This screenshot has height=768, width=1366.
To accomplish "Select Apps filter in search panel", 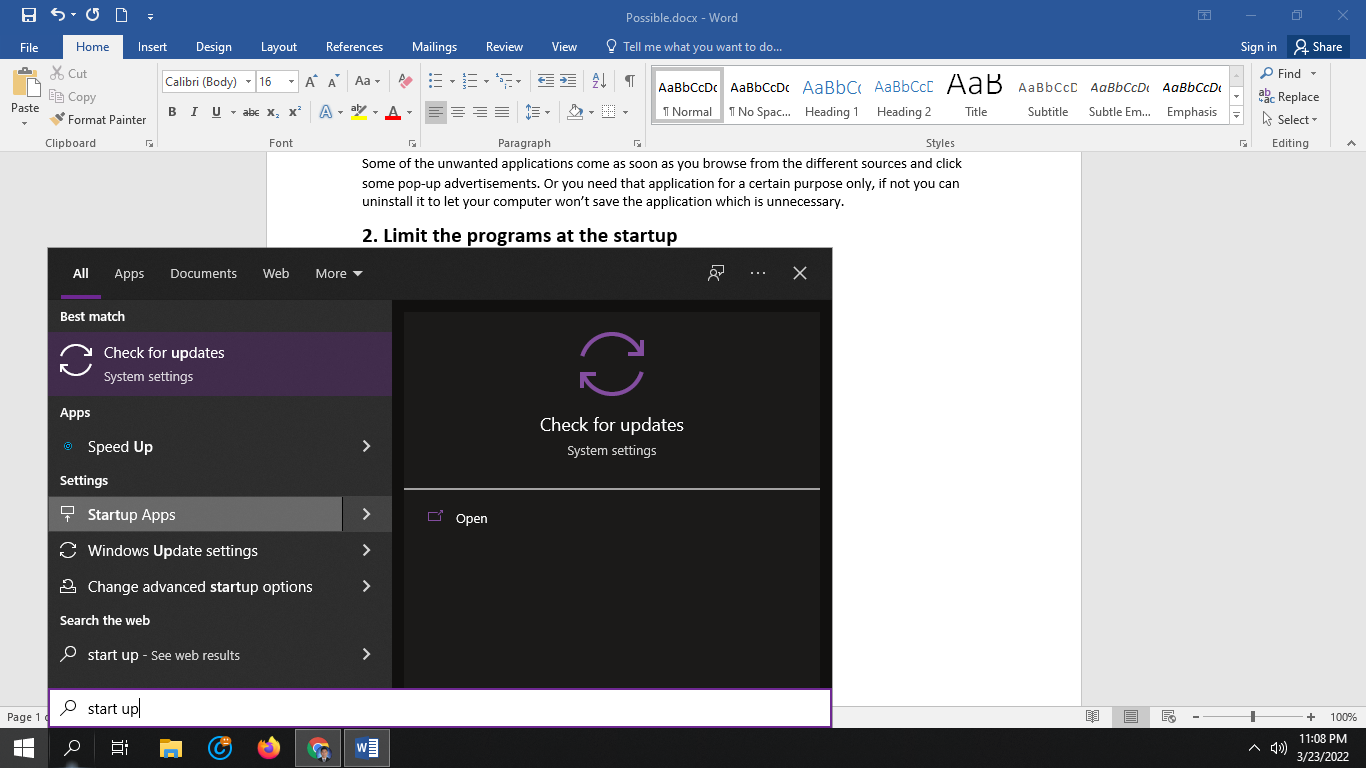I will (x=129, y=273).
